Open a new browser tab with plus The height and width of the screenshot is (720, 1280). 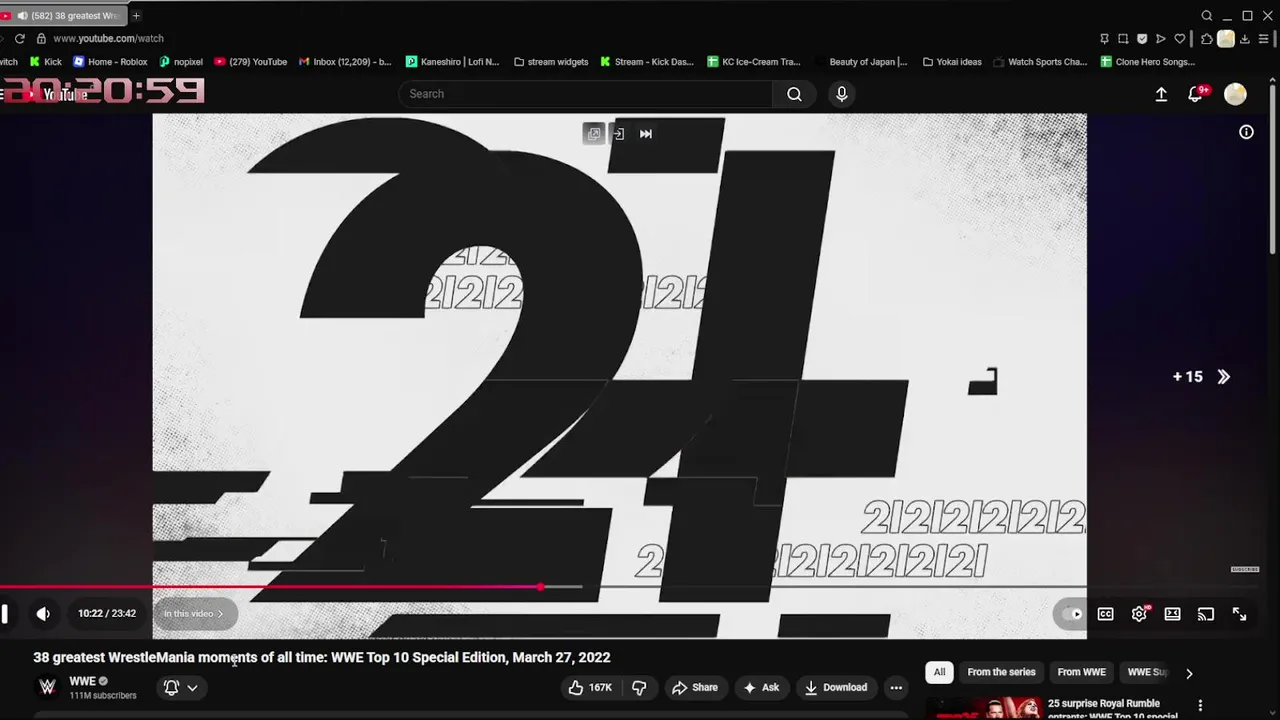136,15
